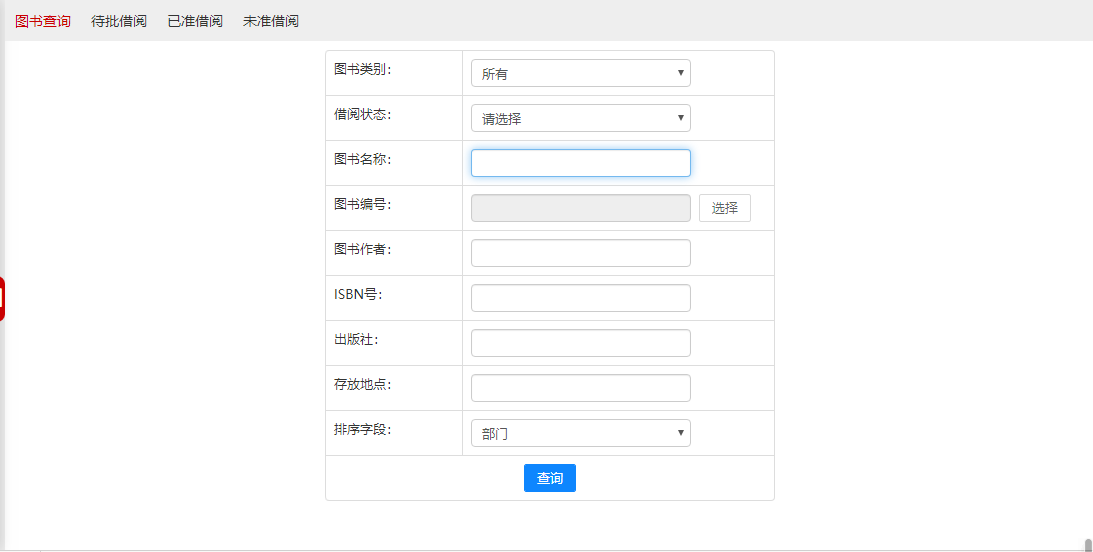Switch to the 图书查询 tab

point(43,21)
